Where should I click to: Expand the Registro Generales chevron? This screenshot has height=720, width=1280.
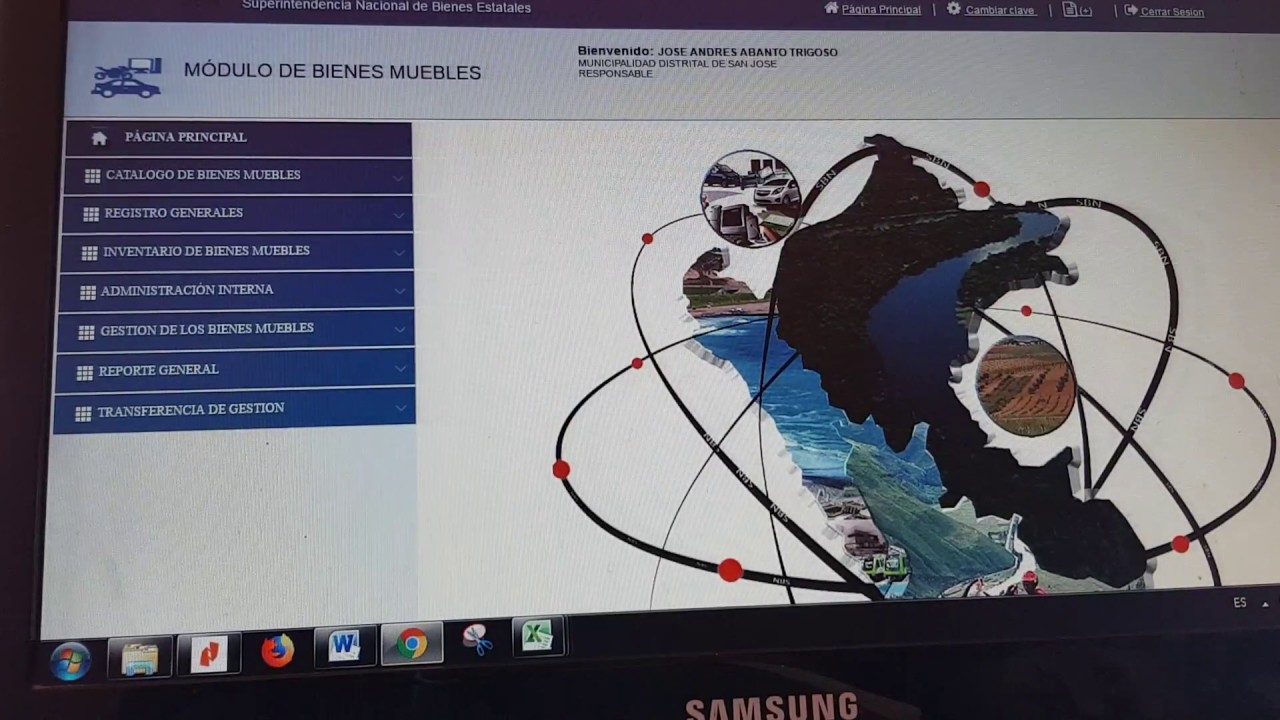[398, 216]
